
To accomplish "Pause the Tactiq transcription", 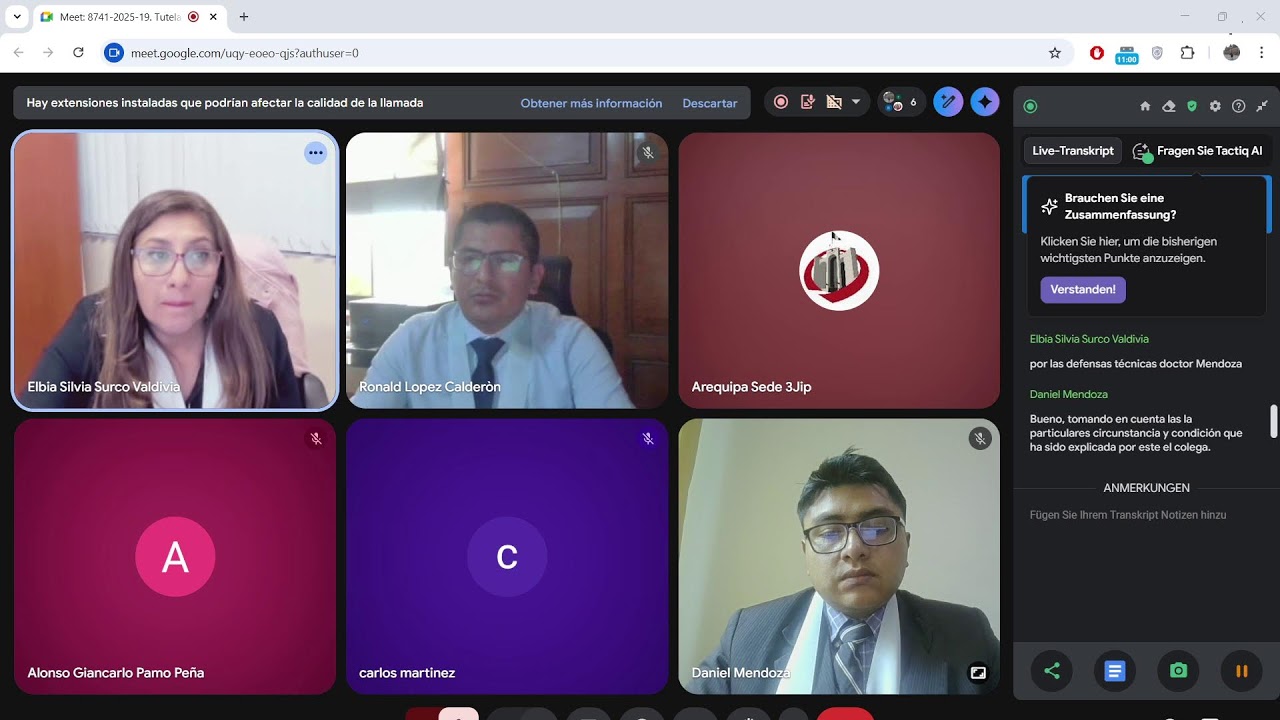I will click(x=1242, y=671).
